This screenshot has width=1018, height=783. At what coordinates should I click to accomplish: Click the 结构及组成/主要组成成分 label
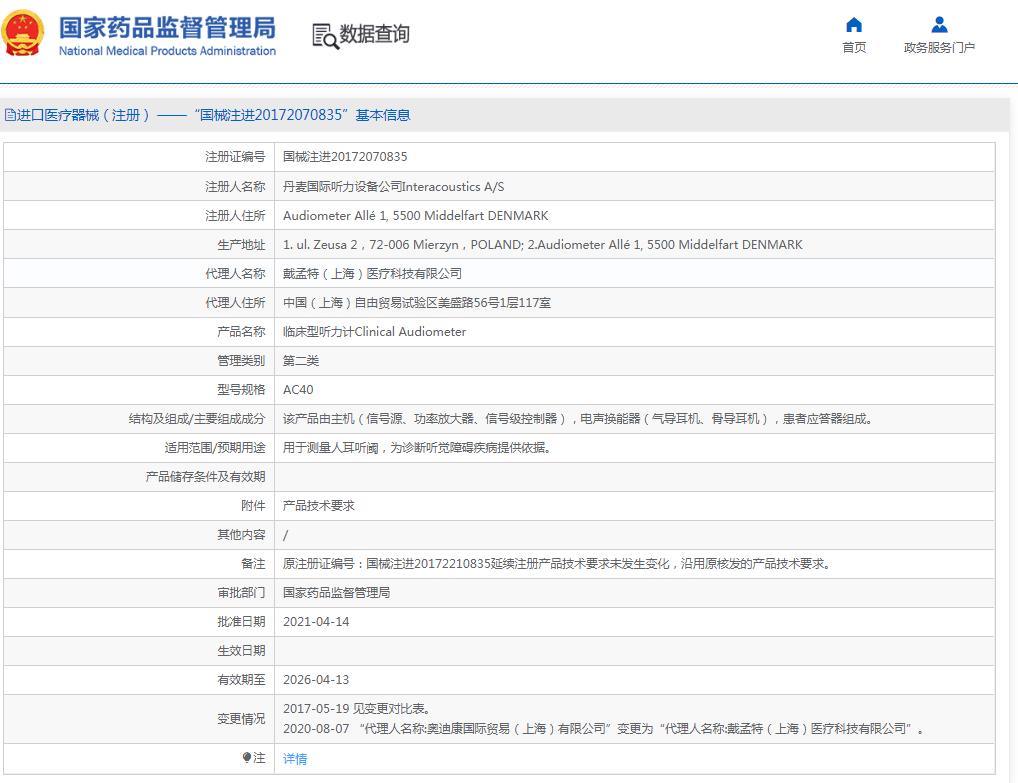coord(197,418)
